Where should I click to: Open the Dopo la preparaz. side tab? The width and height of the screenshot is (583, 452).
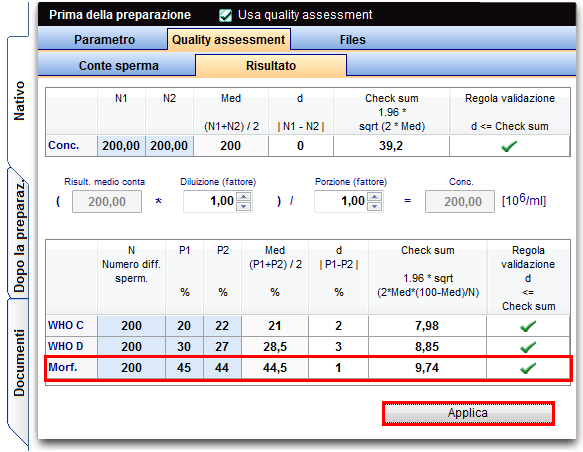coord(19,236)
